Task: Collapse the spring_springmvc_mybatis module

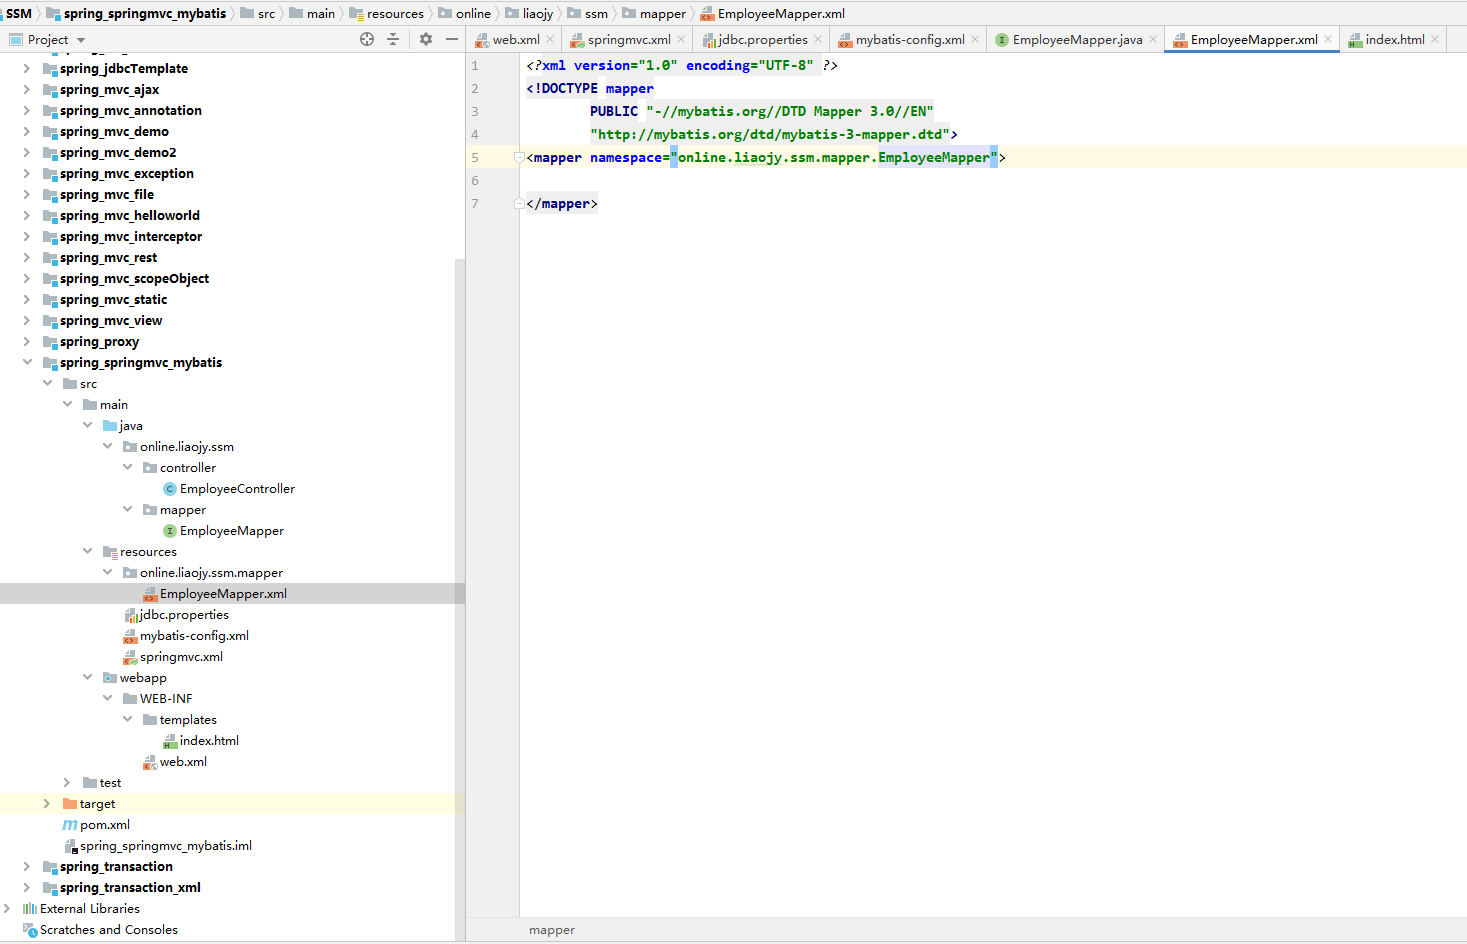Action: (x=27, y=363)
